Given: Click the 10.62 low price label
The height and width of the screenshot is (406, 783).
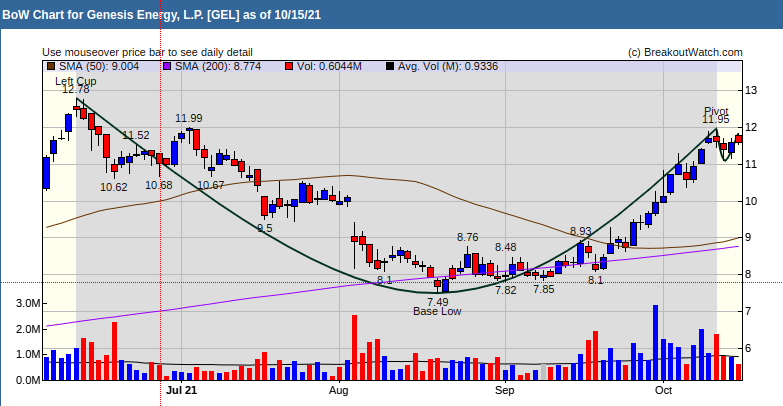Looking at the screenshot, I should point(114,187).
